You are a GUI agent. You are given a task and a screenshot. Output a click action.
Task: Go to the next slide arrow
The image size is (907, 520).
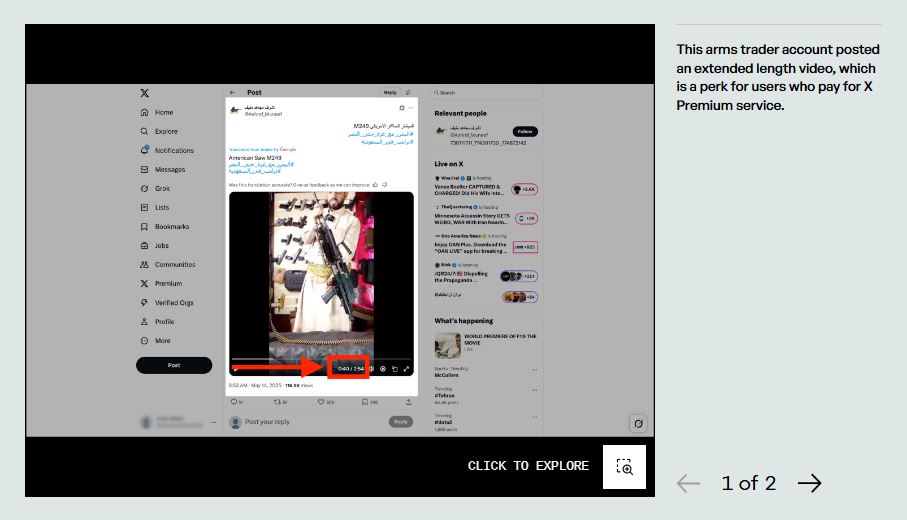pos(809,483)
